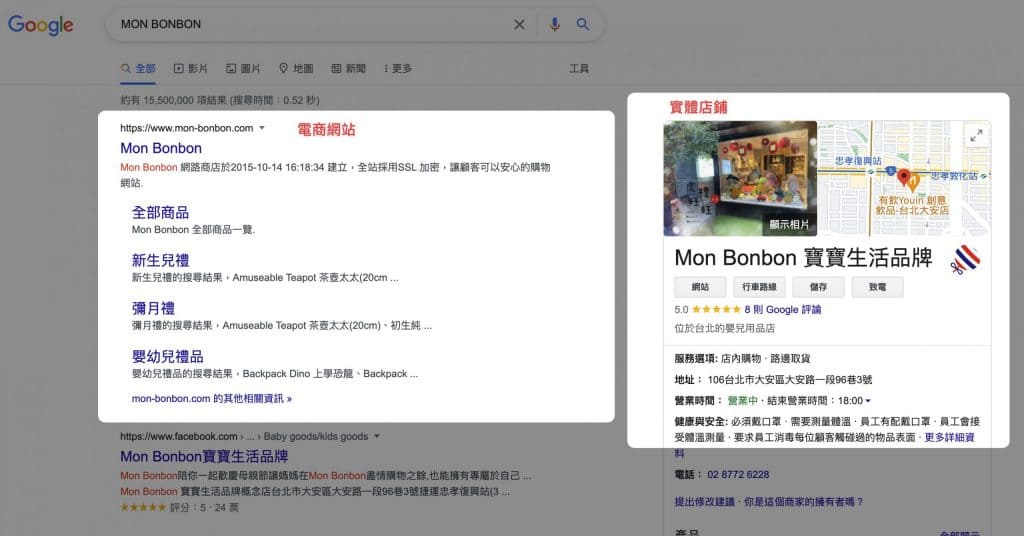Viewport: 1024px width, 536px height.
Task: Expand the facebook.com result dropdown arrow
Action: tap(377, 436)
